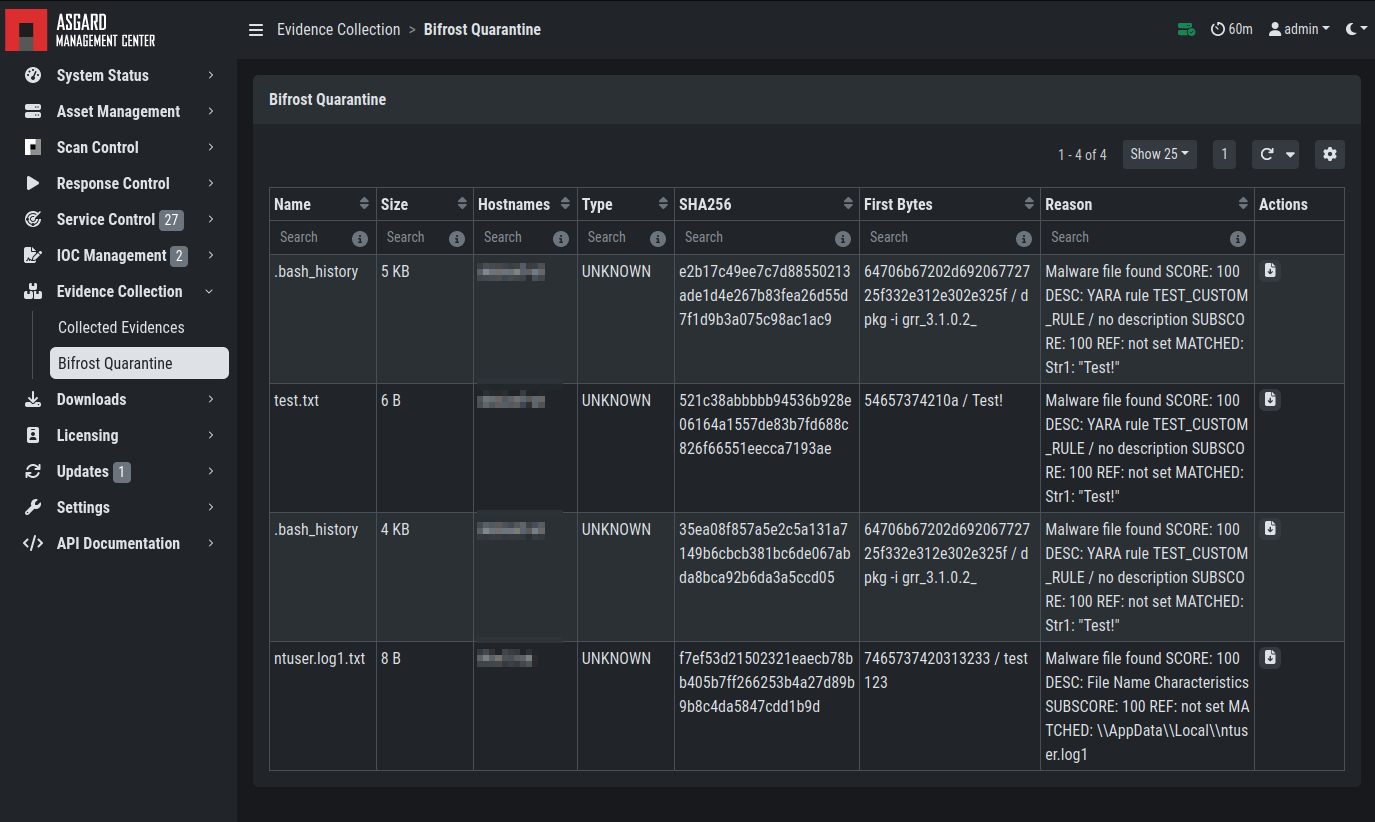Click the IOC Management edit icon
Screen dimensions: 1375x822
[33, 256]
